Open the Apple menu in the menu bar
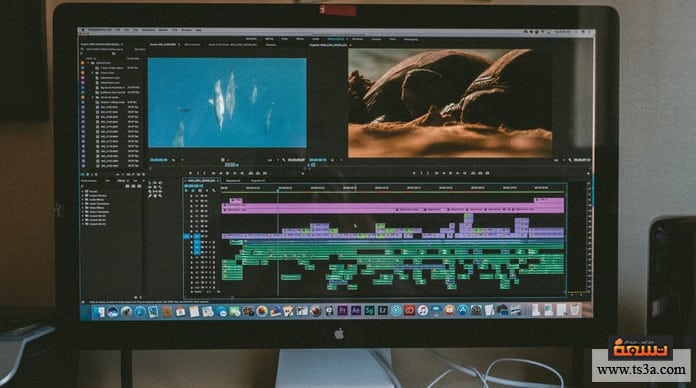 pos(83,30)
